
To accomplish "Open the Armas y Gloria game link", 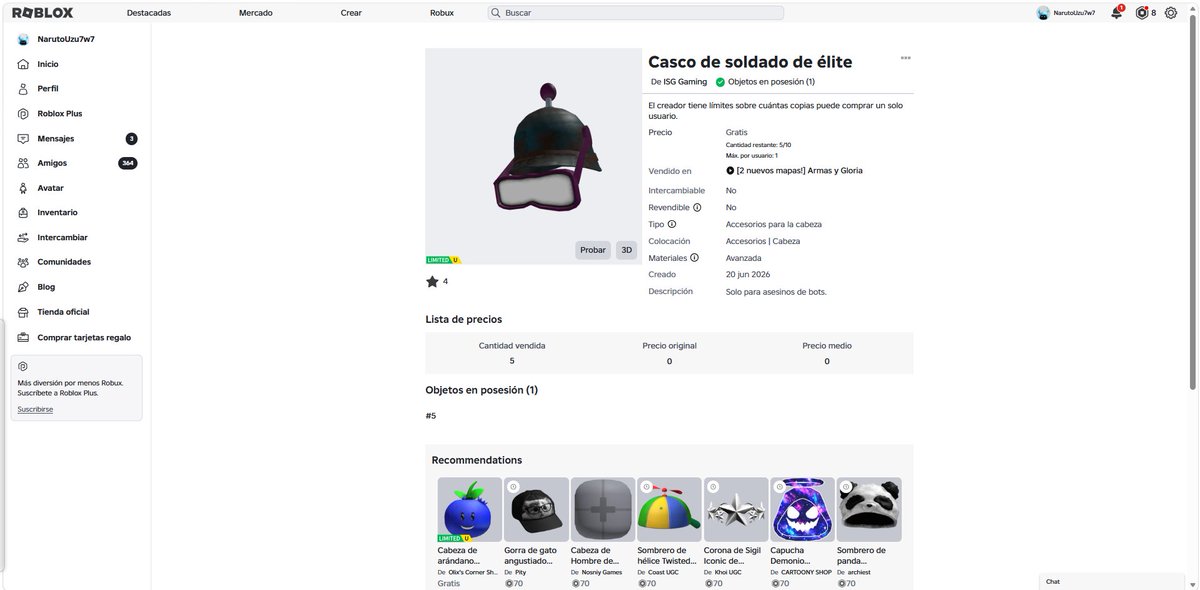I will pos(799,171).
